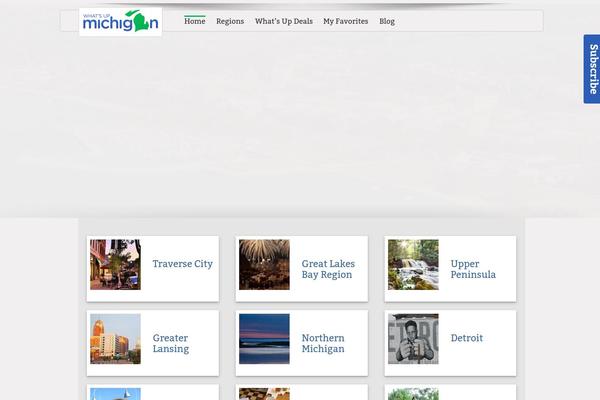Click the Lansing skyline thumbnail
Image resolution: width=600 pixels, height=400 pixels.
pyautogui.click(x=115, y=339)
